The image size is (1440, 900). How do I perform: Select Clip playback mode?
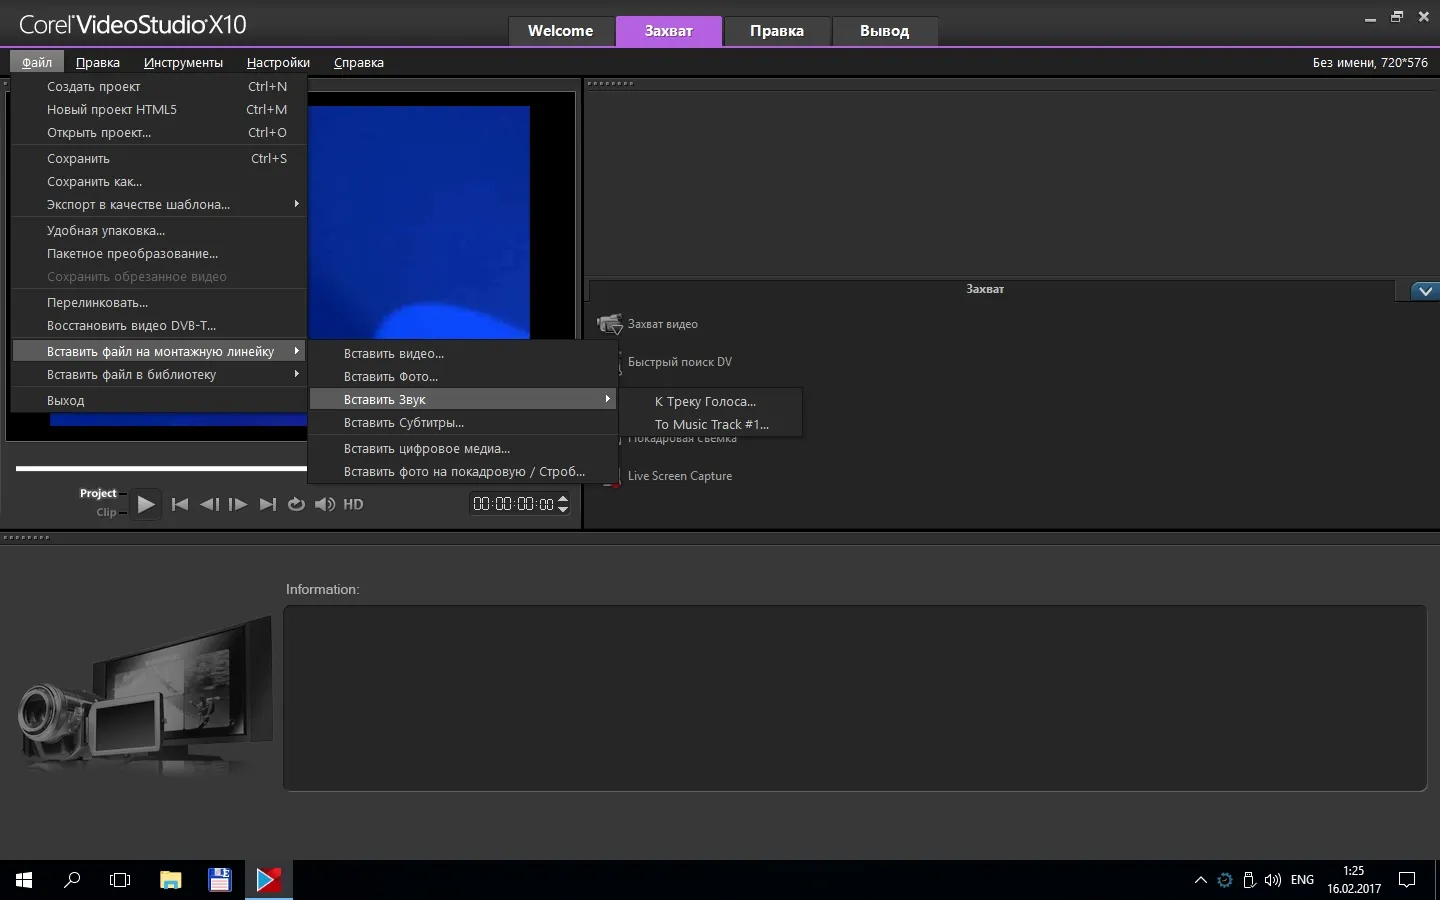coord(106,512)
